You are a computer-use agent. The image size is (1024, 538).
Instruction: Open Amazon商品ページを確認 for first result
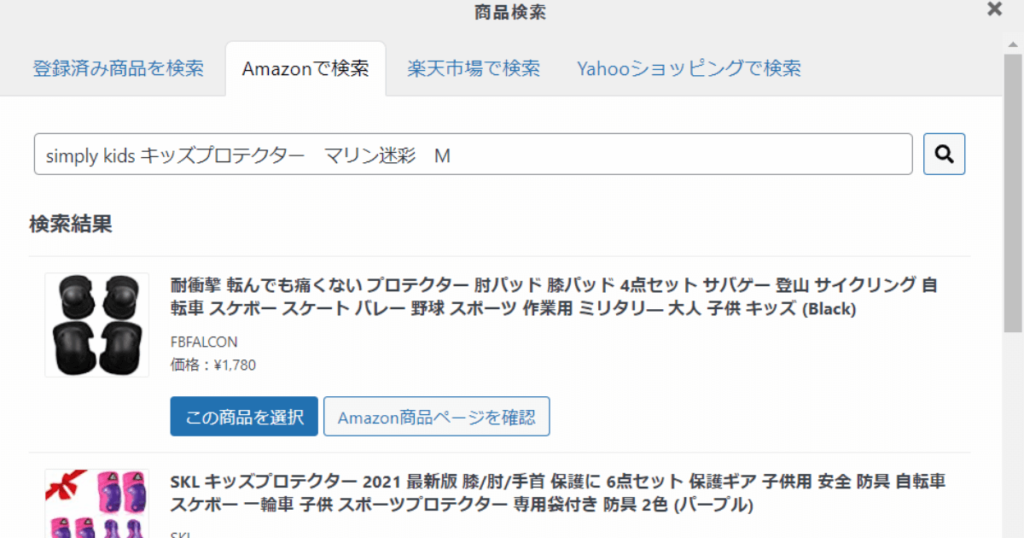pyautogui.click(x=436, y=417)
